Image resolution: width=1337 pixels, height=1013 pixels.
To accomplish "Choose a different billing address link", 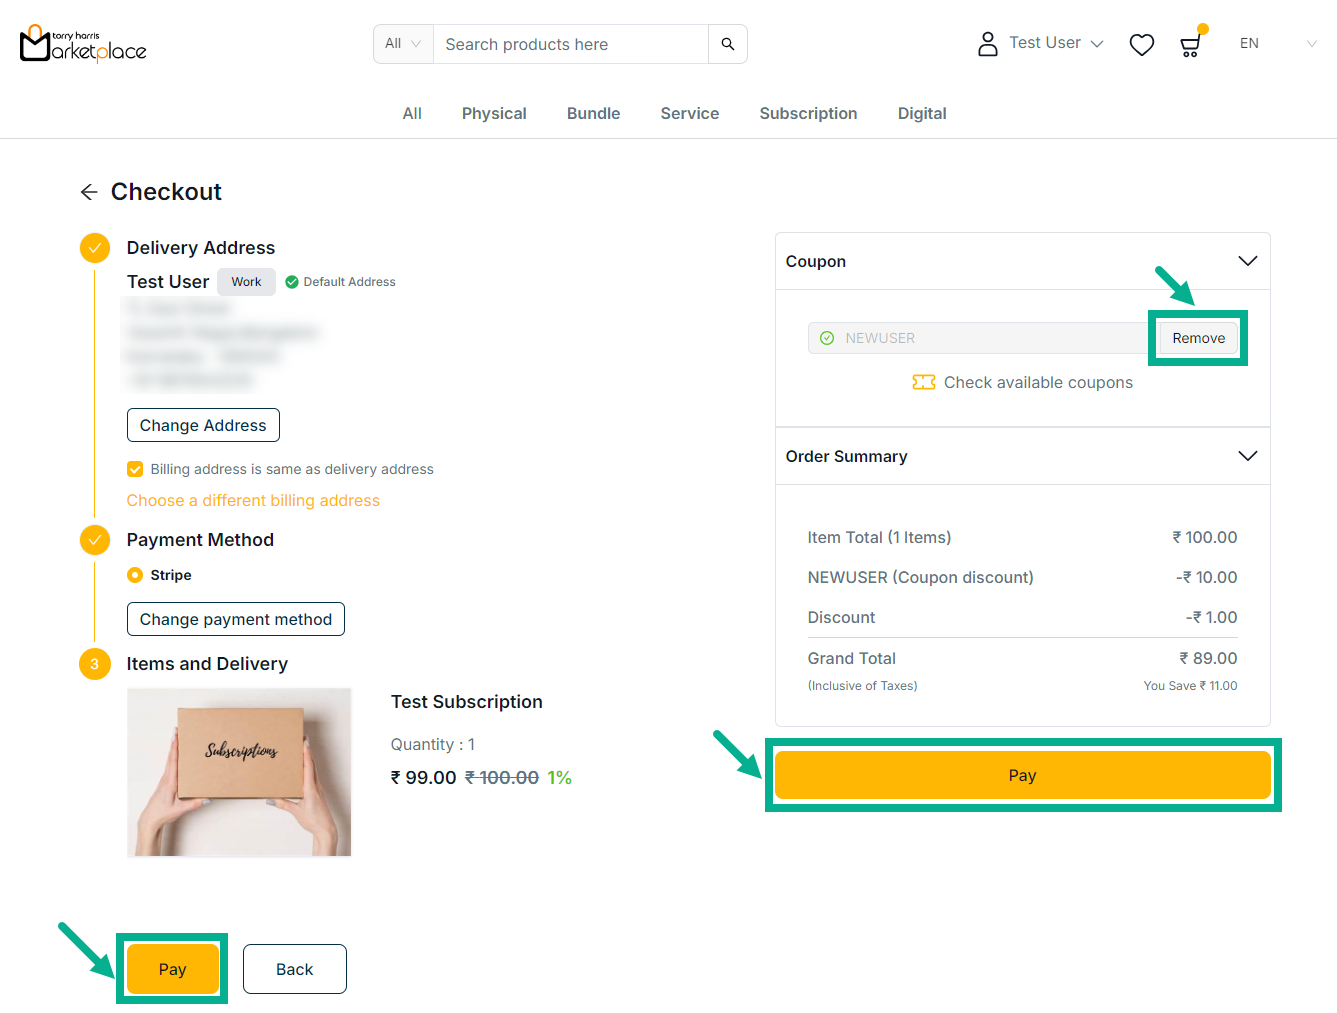I will (x=253, y=500).
